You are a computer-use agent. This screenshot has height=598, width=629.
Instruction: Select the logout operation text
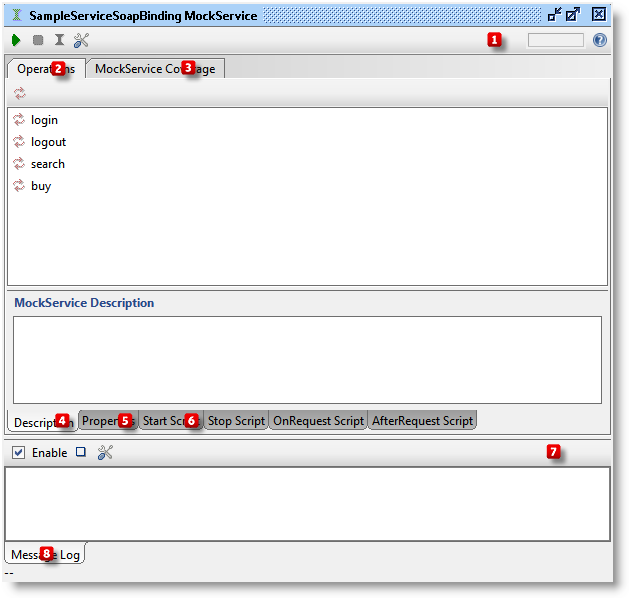tap(49, 142)
